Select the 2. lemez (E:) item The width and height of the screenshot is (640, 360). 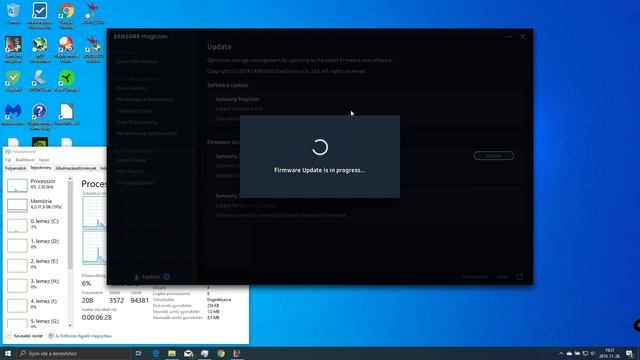pos(35,264)
